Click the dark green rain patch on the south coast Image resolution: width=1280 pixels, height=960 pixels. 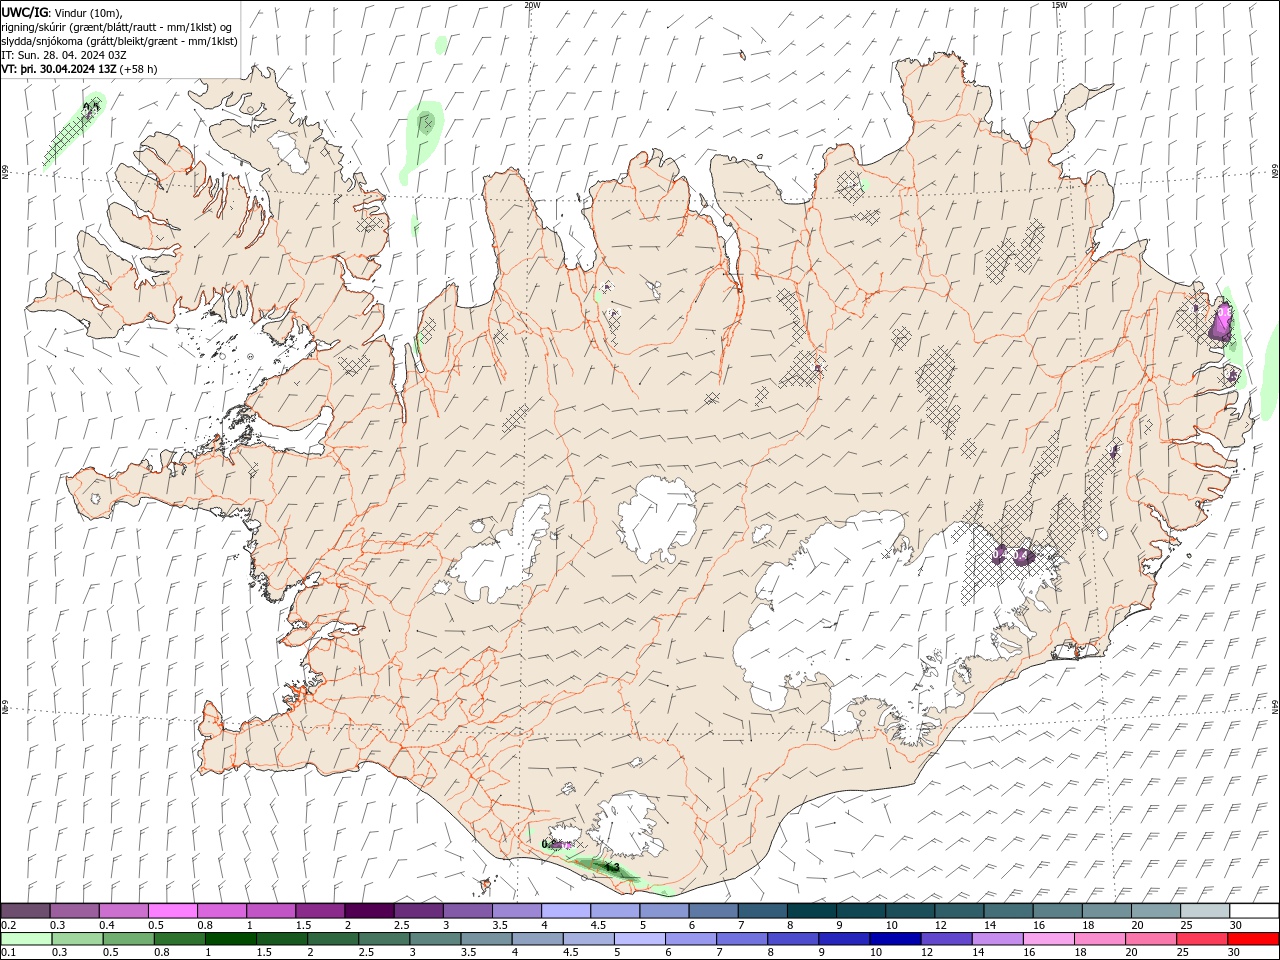click(x=608, y=868)
